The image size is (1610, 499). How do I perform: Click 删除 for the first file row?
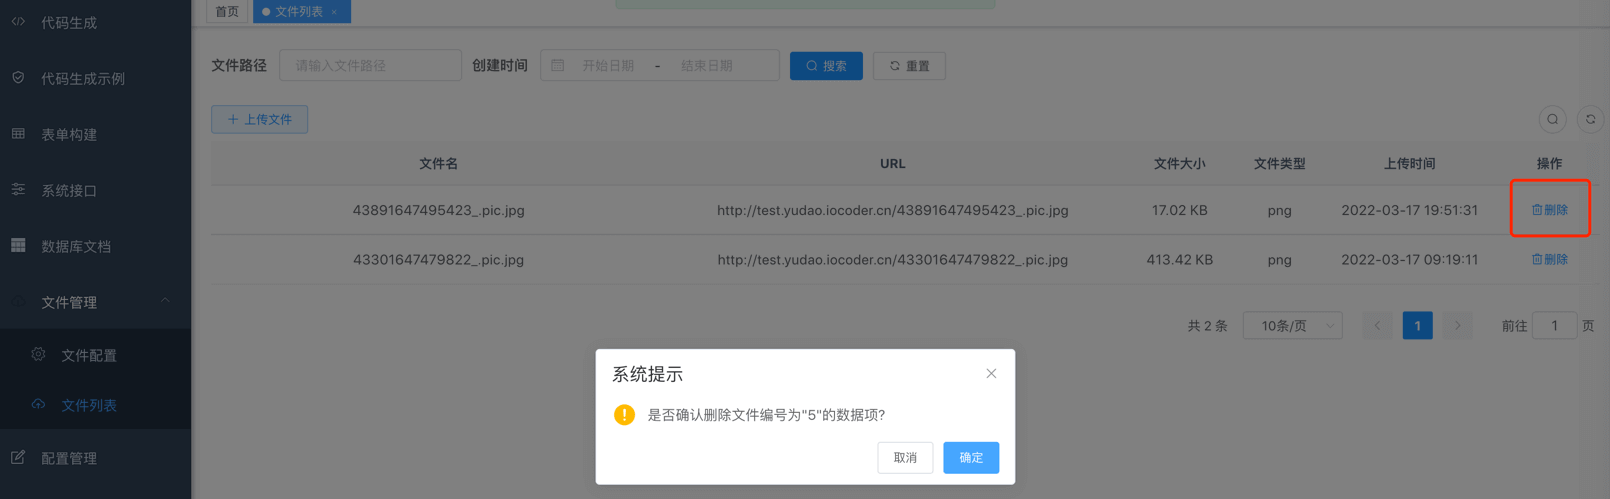pyautogui.click(x=1549, y=210)
